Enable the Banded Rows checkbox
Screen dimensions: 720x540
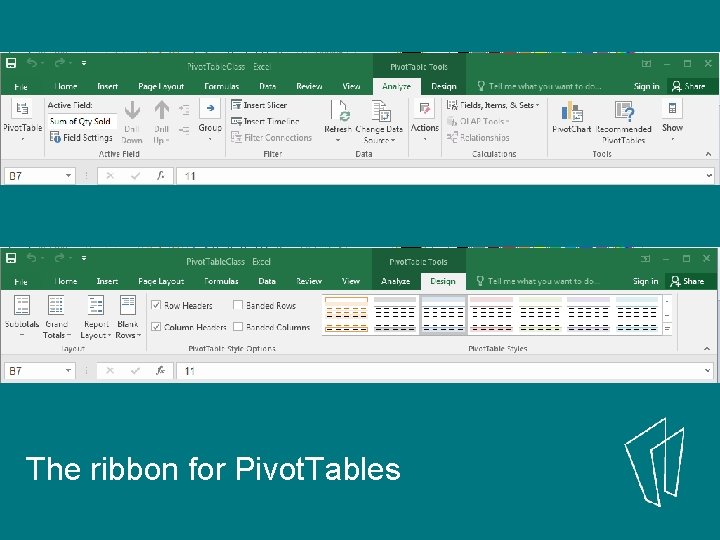click(238, 305)
